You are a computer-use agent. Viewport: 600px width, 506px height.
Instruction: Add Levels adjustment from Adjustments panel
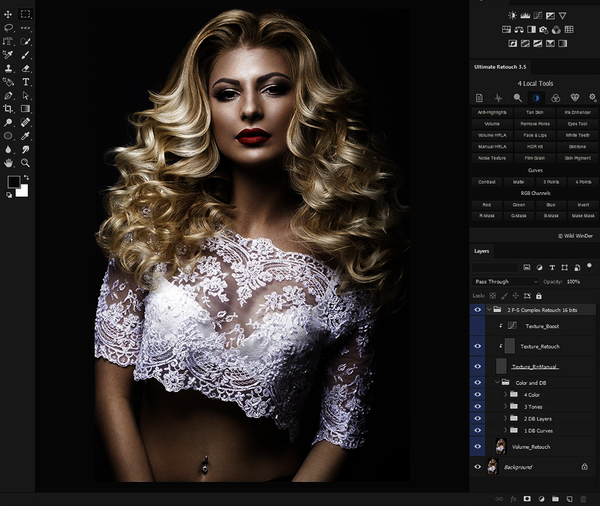525,16
